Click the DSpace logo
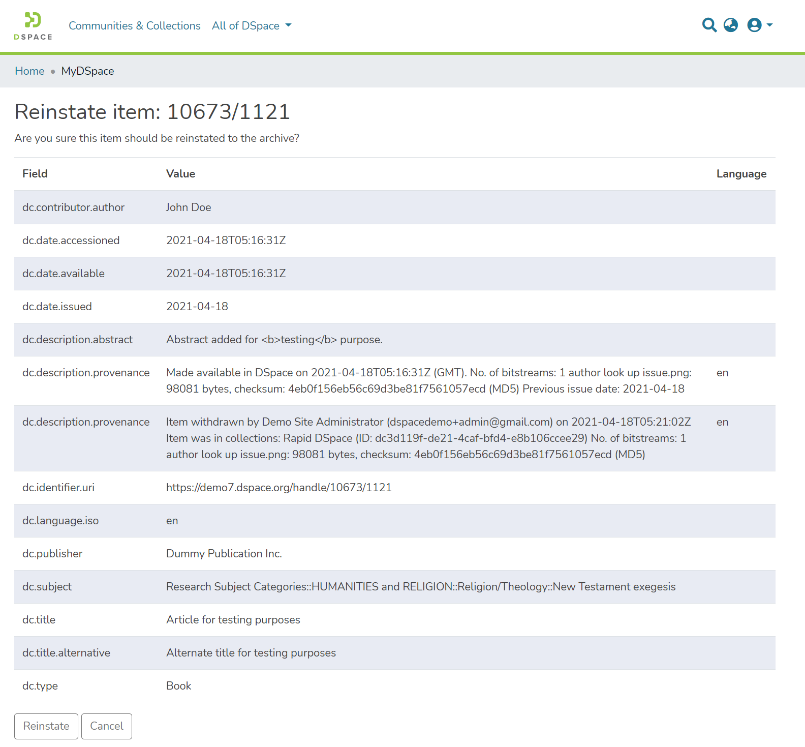 click(33, 25)
